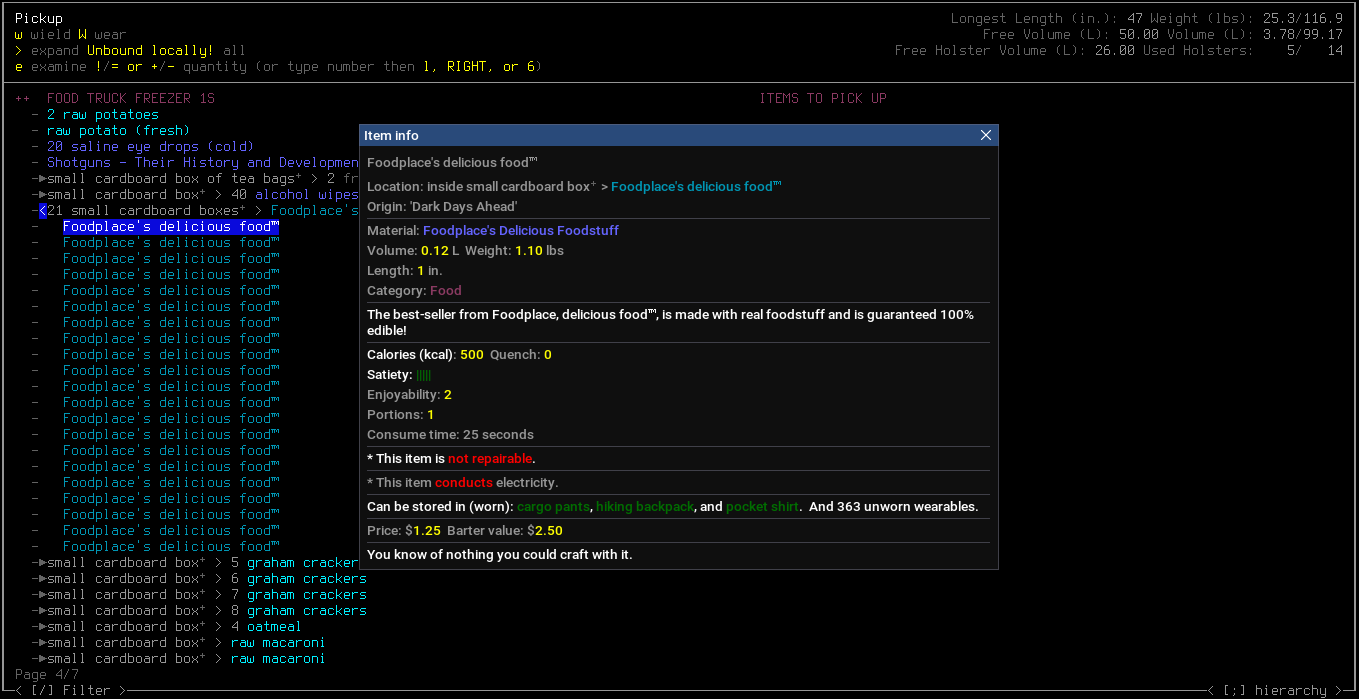This screenshot has width=1359, height=699.
Task: Click the 'cargo pants' container text
Action: tap(553, 507)
